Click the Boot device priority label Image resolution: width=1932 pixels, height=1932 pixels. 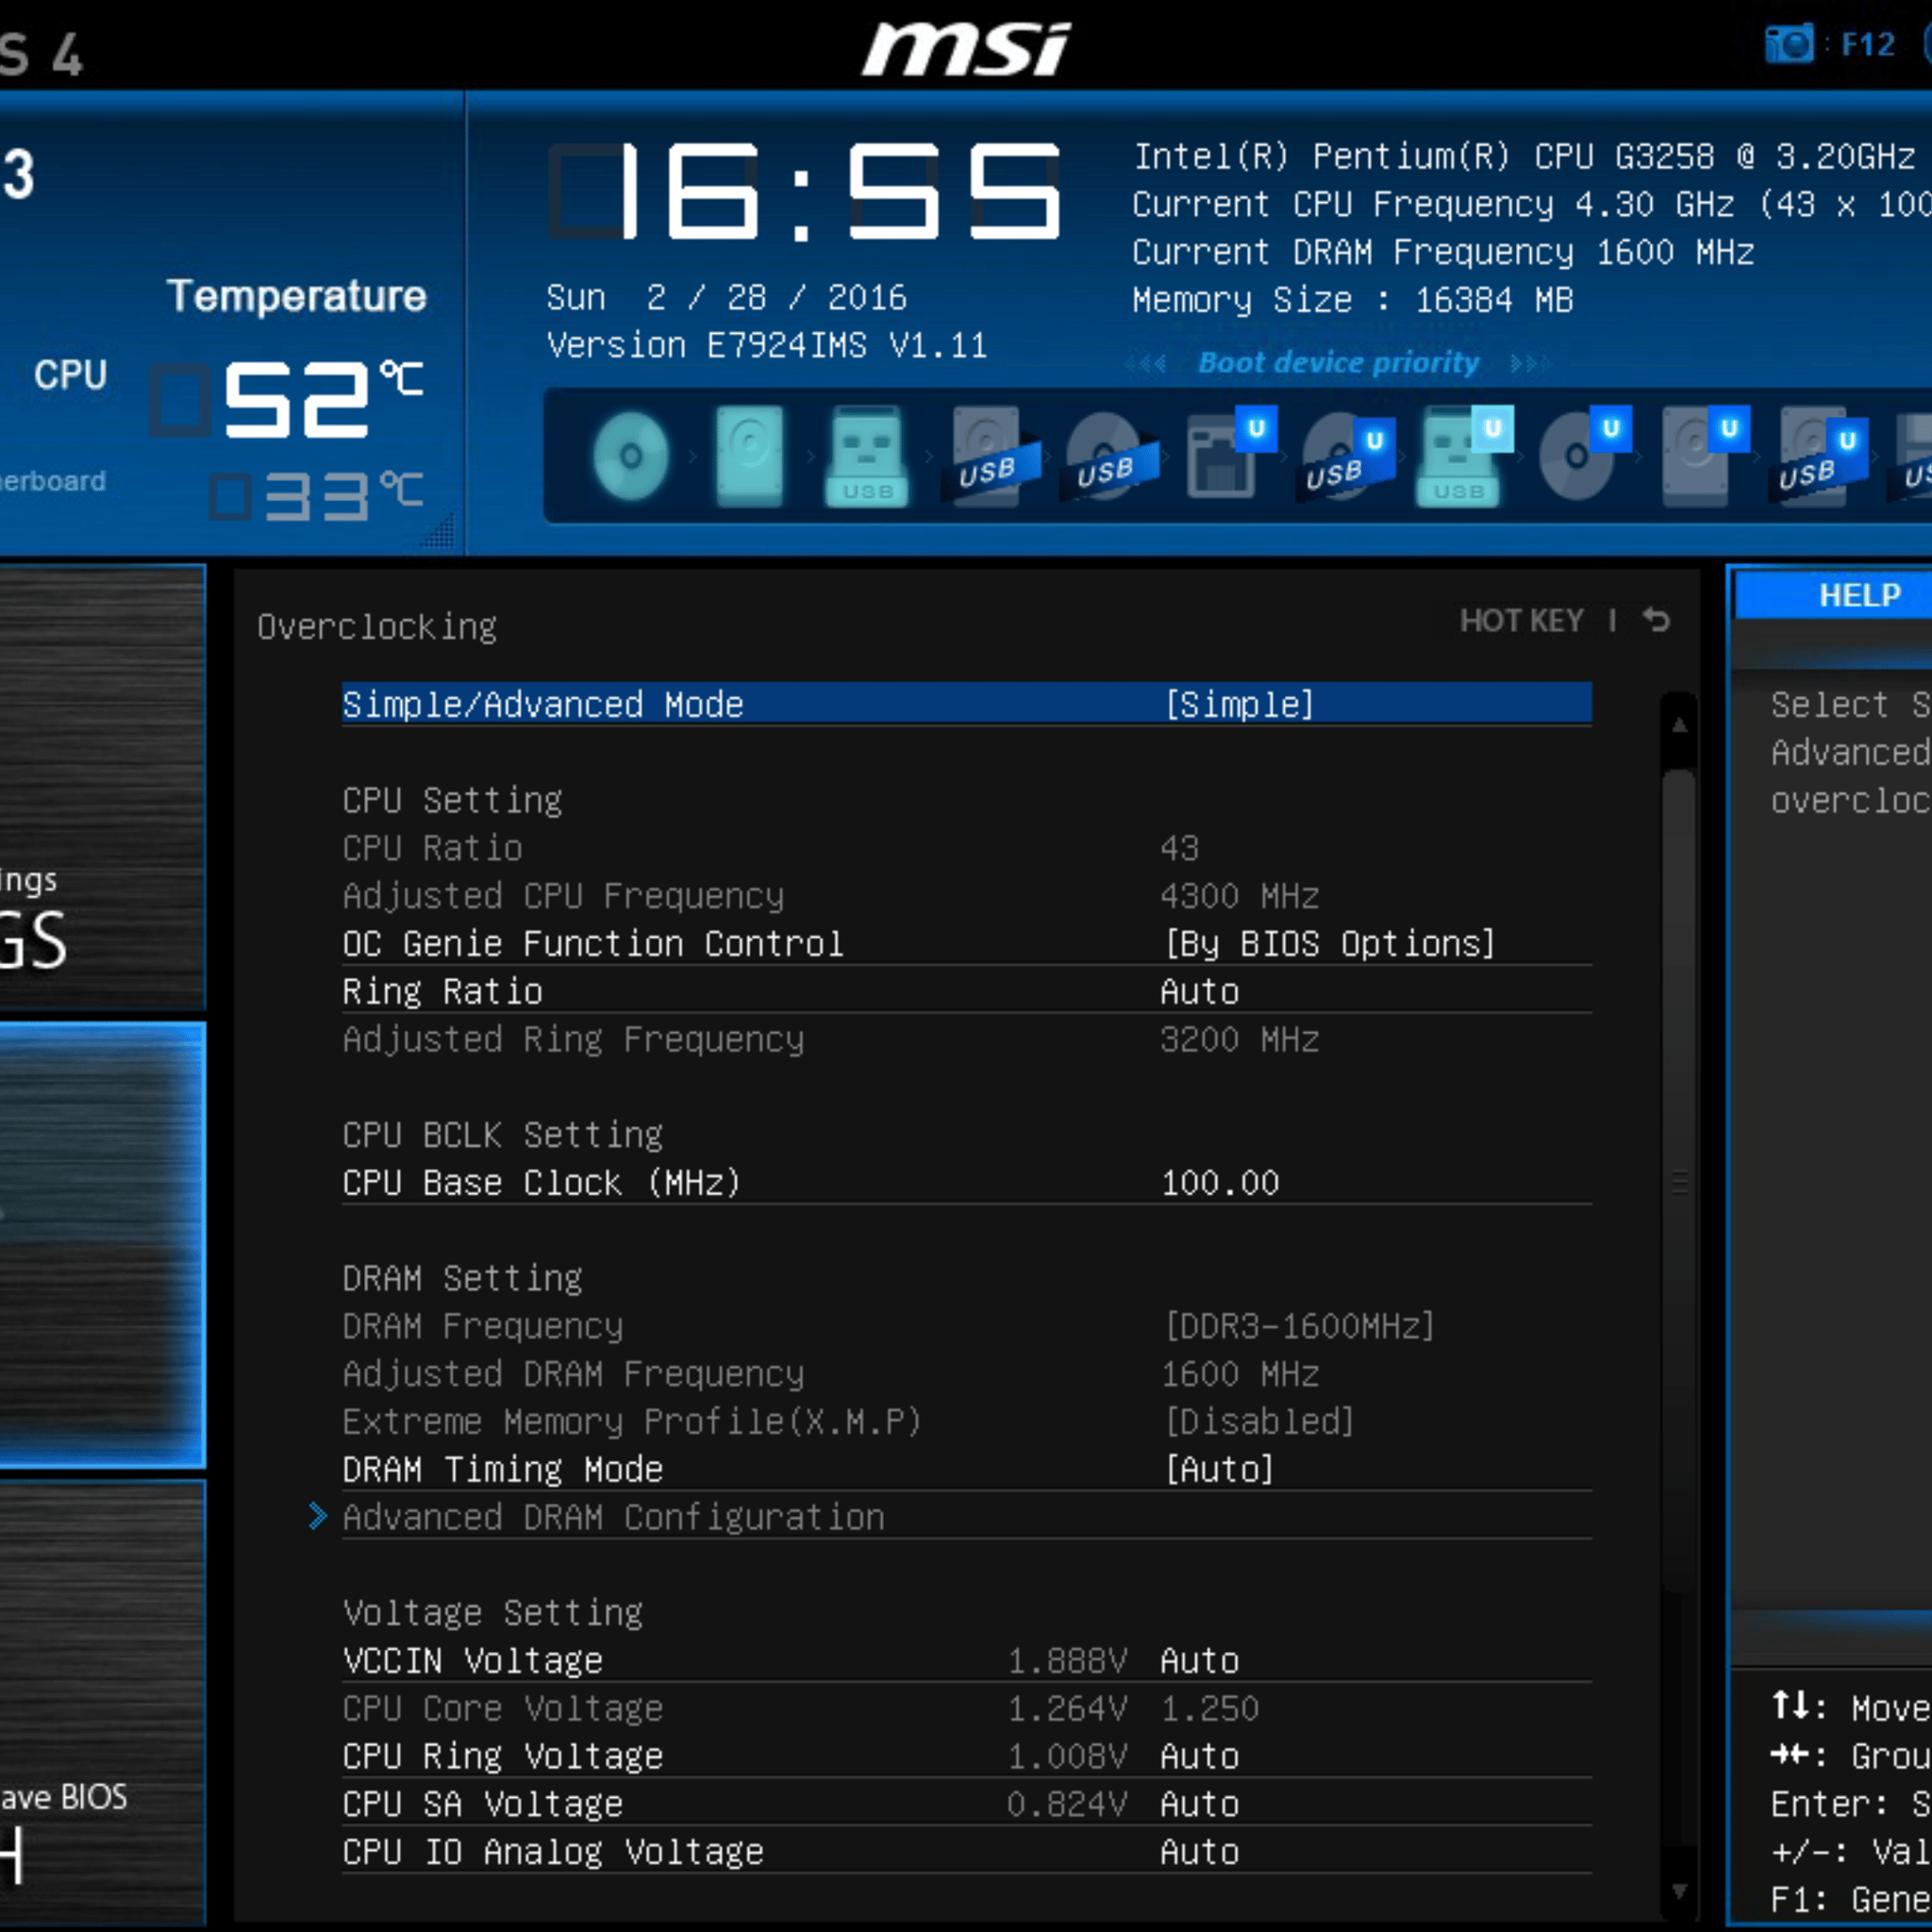[x=1338, y=362]
